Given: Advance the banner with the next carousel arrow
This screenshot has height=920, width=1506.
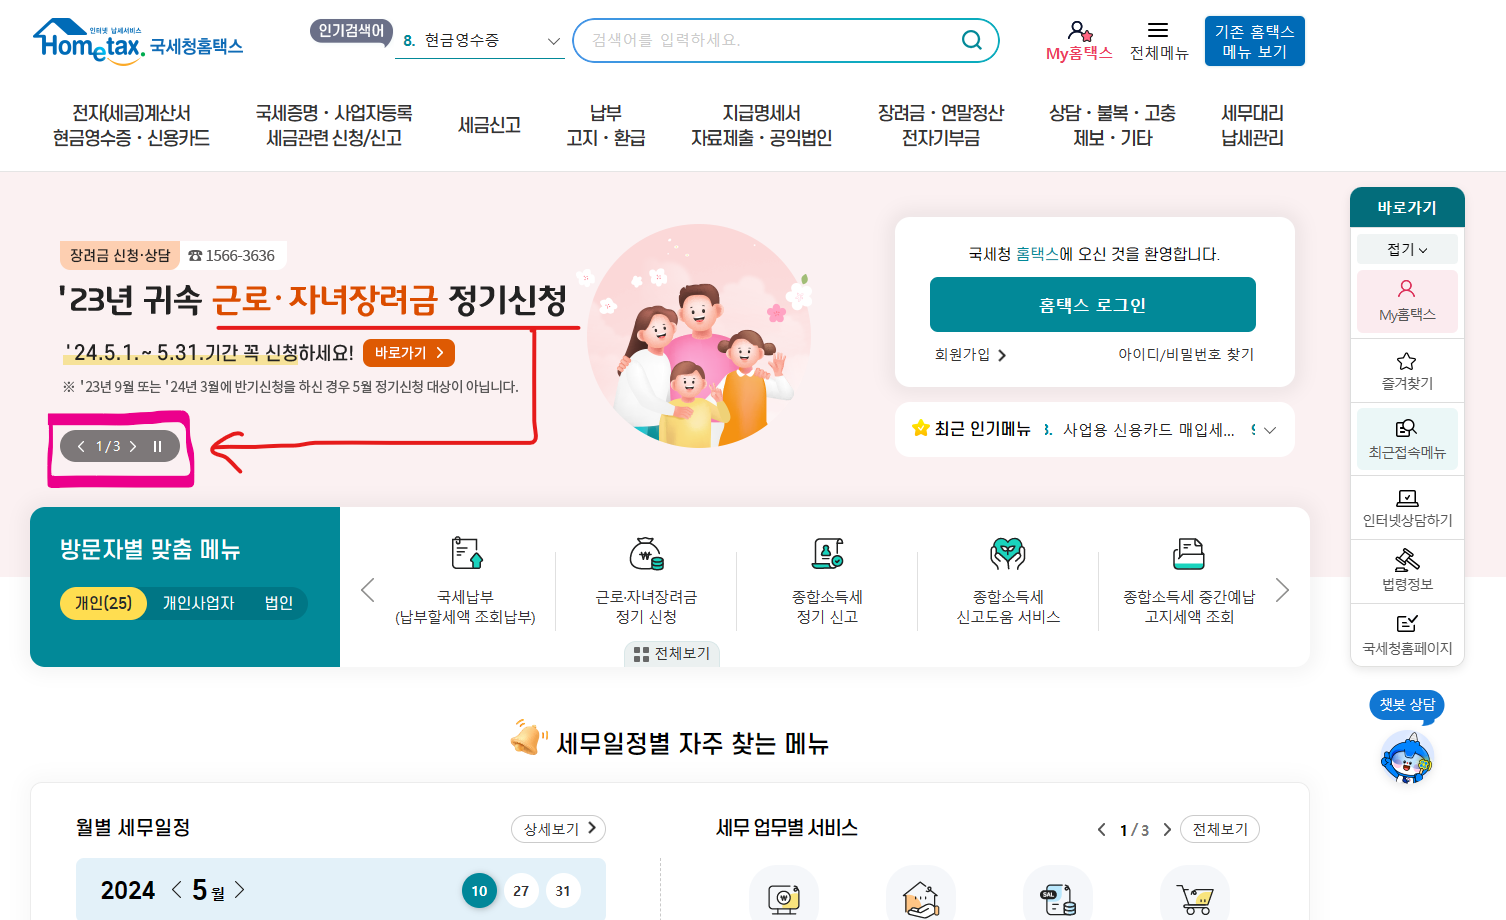Looking at the screenshot, I should coord(133,446).
